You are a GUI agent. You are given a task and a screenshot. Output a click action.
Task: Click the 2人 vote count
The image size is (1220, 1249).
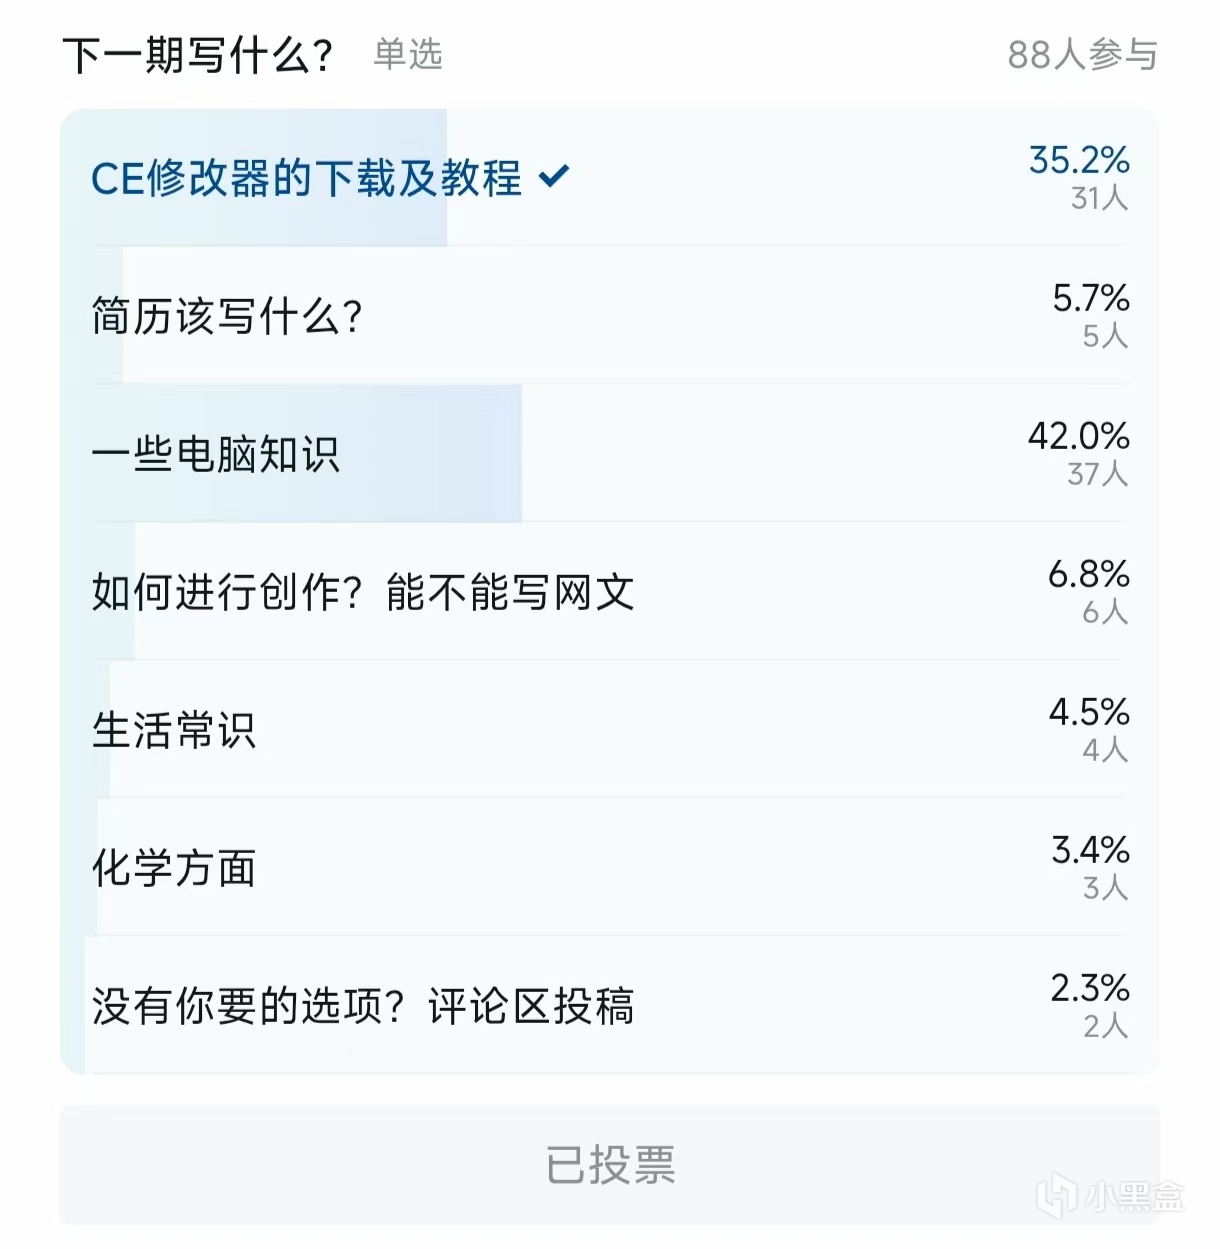coord(1106,1026)
